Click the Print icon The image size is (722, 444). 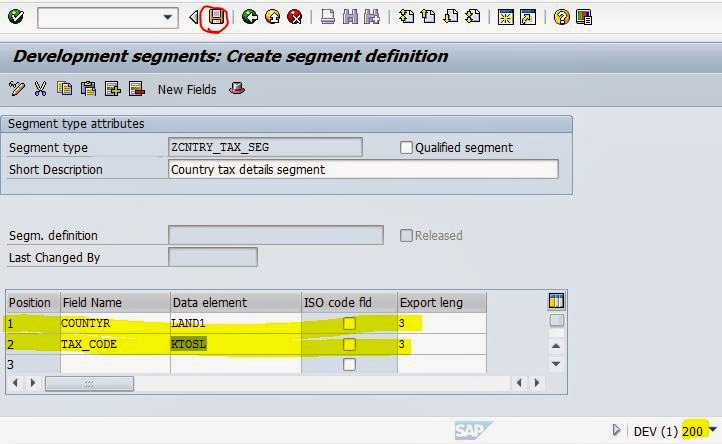(x=328, y=17)
